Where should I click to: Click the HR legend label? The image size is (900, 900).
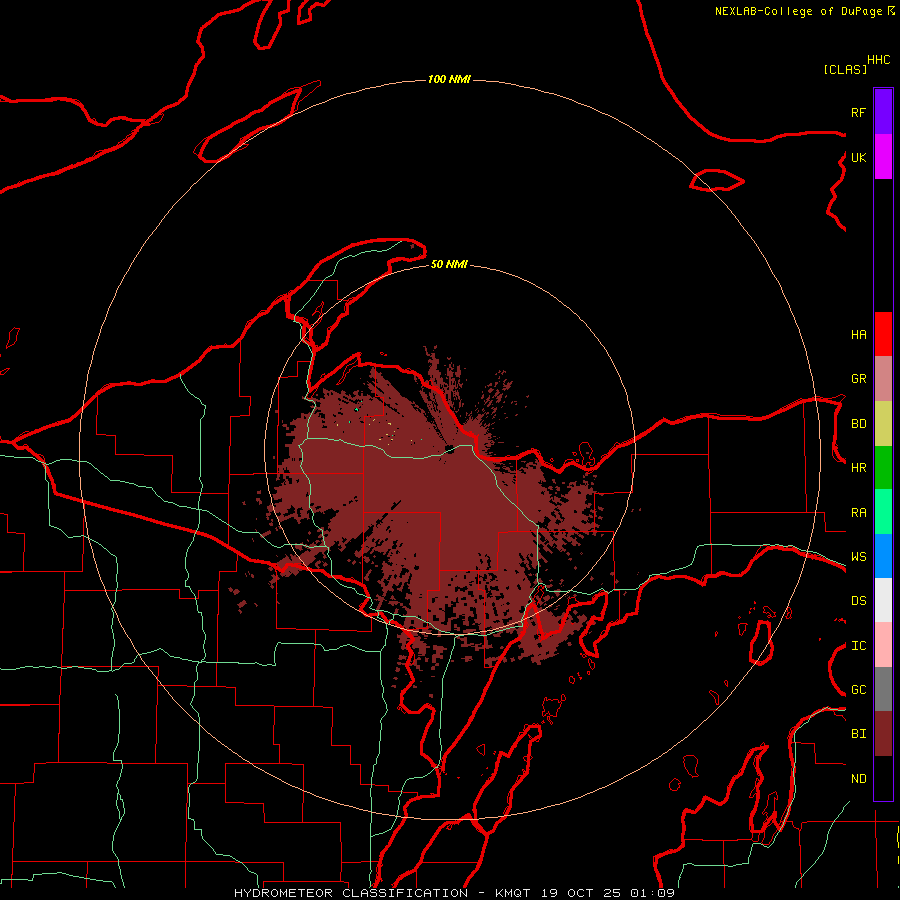click(858, 468)
